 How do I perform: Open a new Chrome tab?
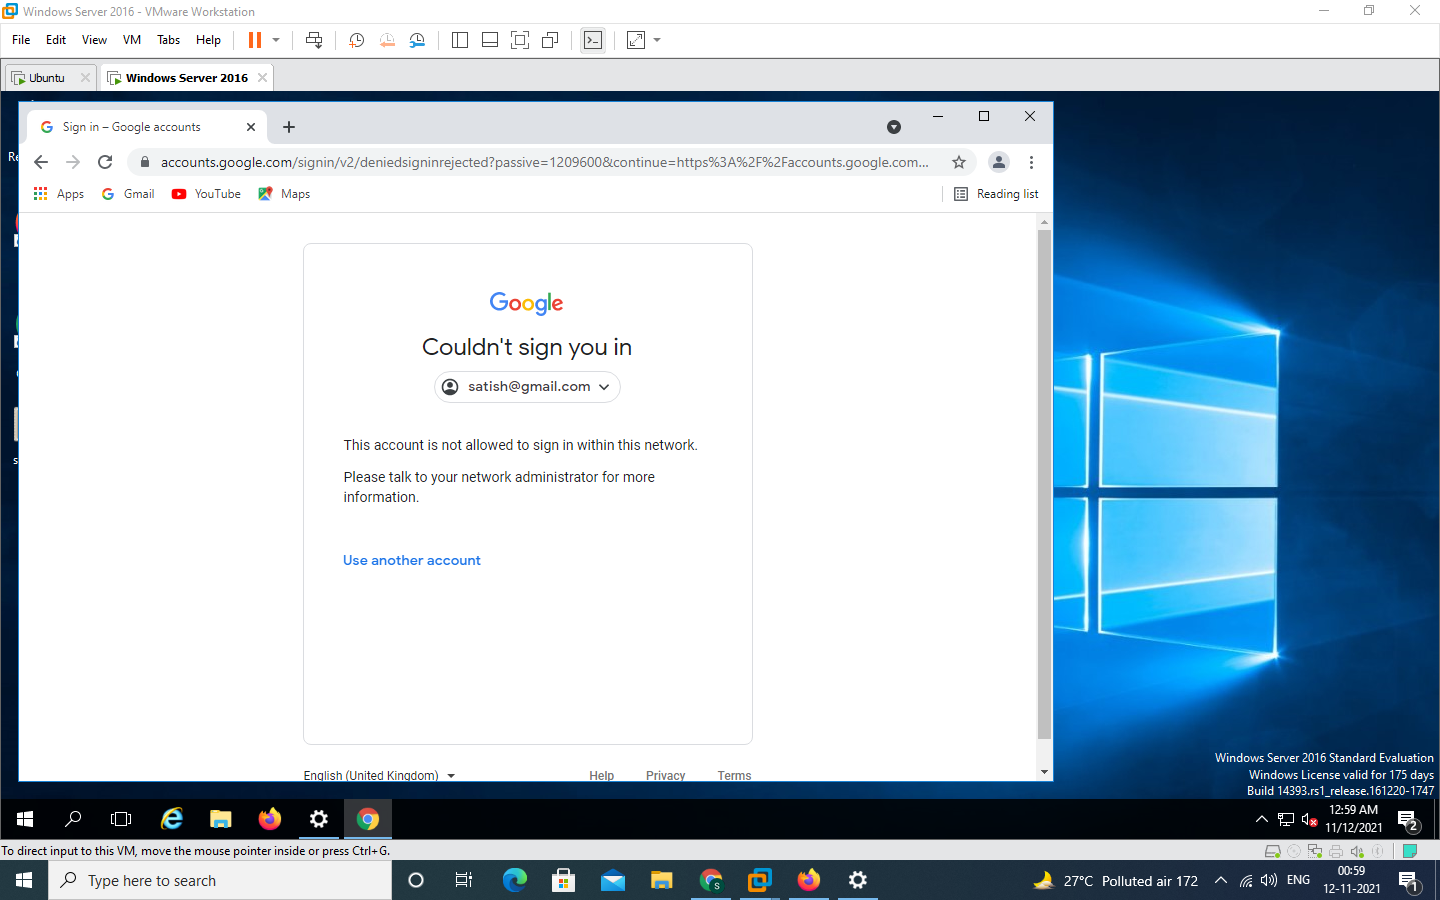(x=289, y=127)
